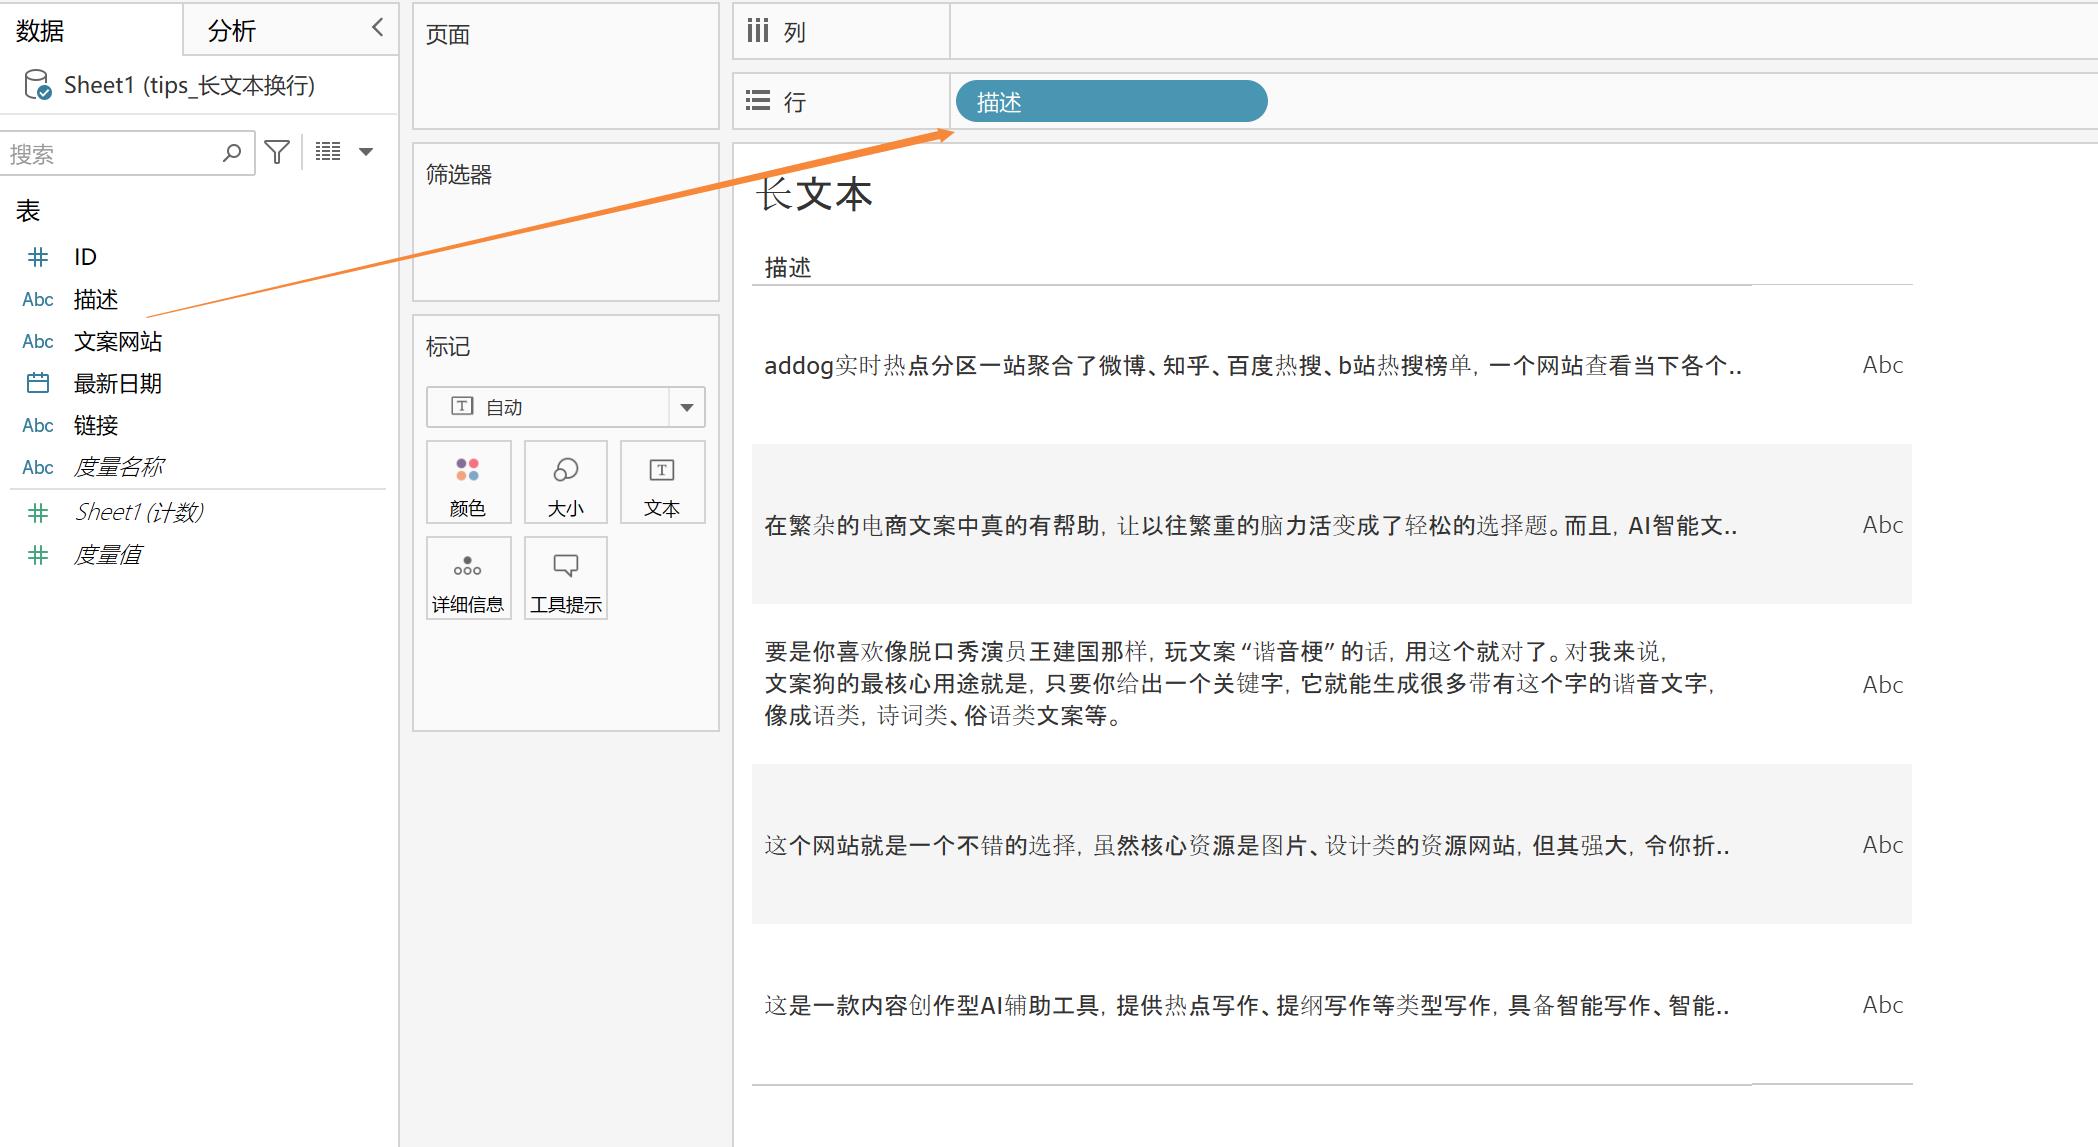Image resolution: width=2098 pixels, height=1147 pixels.
Task: Select the 描述 pill on rows shelf
Action: 1111,101
